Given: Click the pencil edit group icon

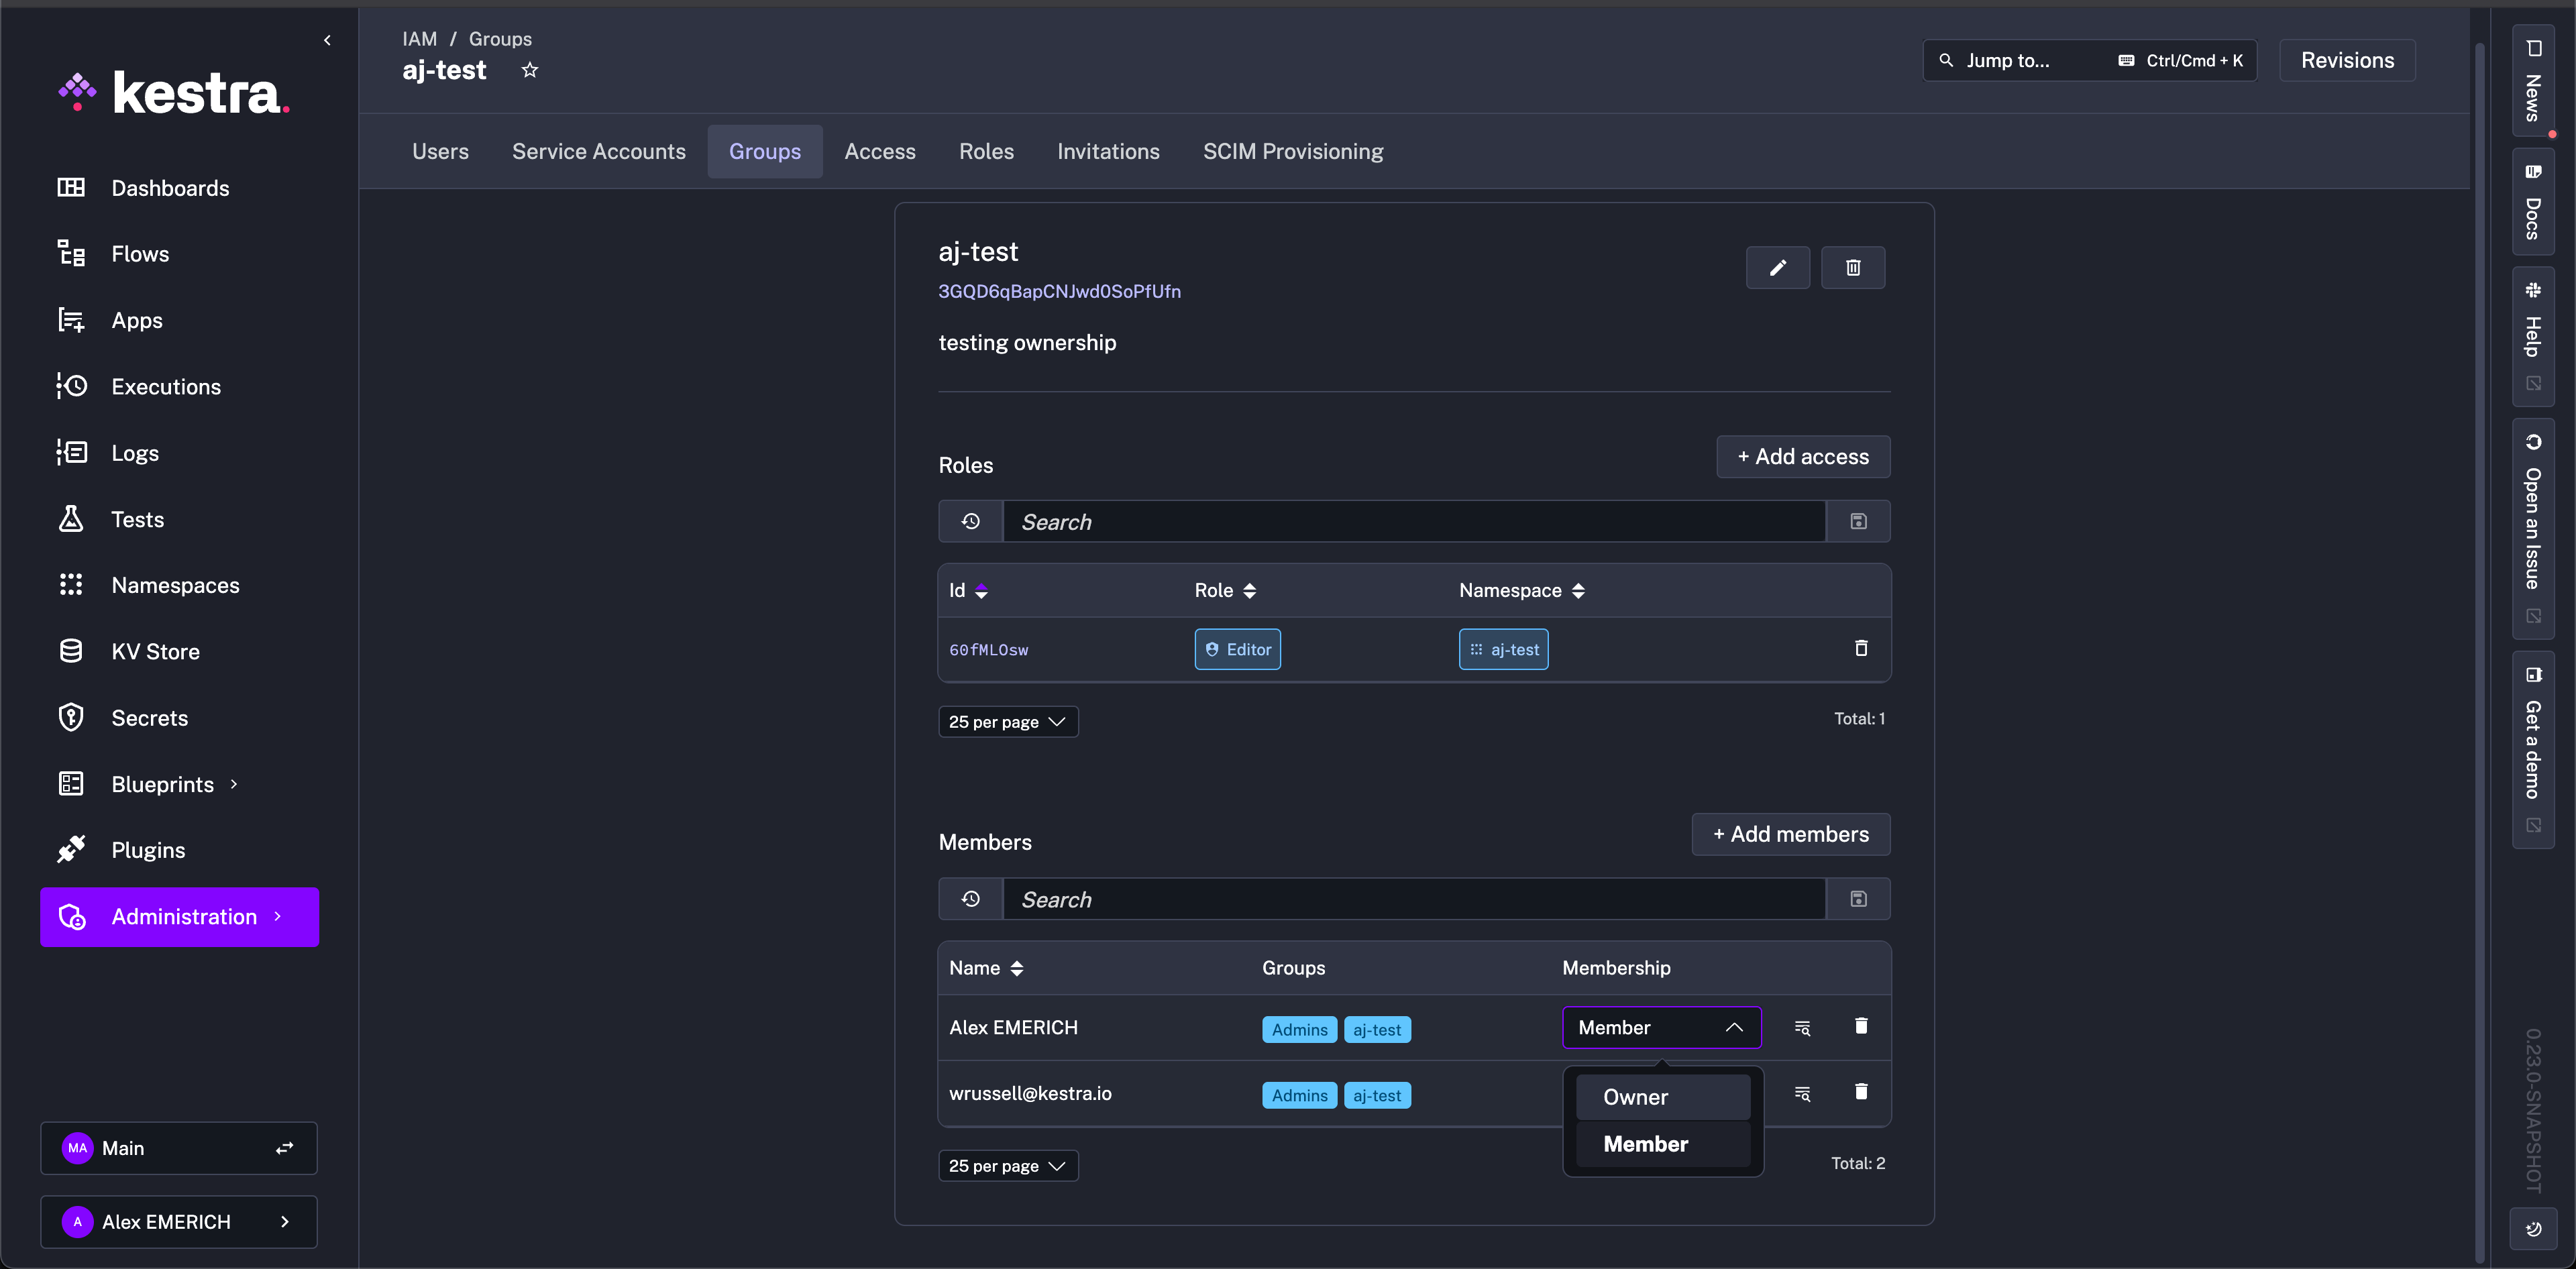Looking at the screenshot, I should tap(1777, 268).
